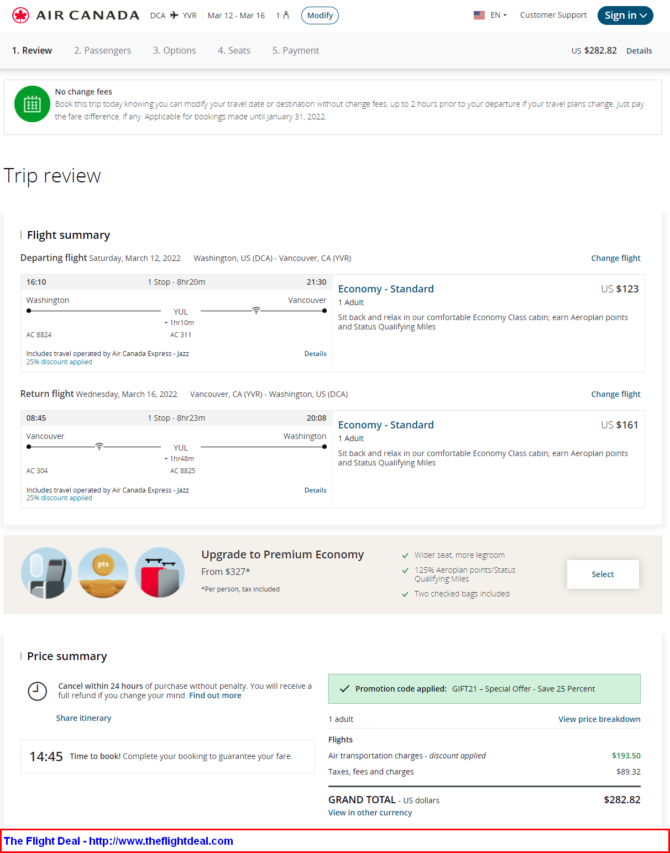Click View in other currency link
This screenshot has height=853, width=670.
click(370, 812)
